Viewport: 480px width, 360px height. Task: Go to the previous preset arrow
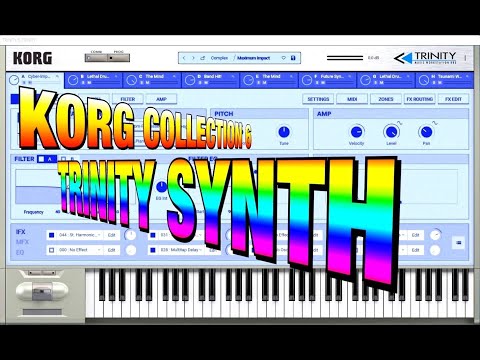[x=184, y=58]
